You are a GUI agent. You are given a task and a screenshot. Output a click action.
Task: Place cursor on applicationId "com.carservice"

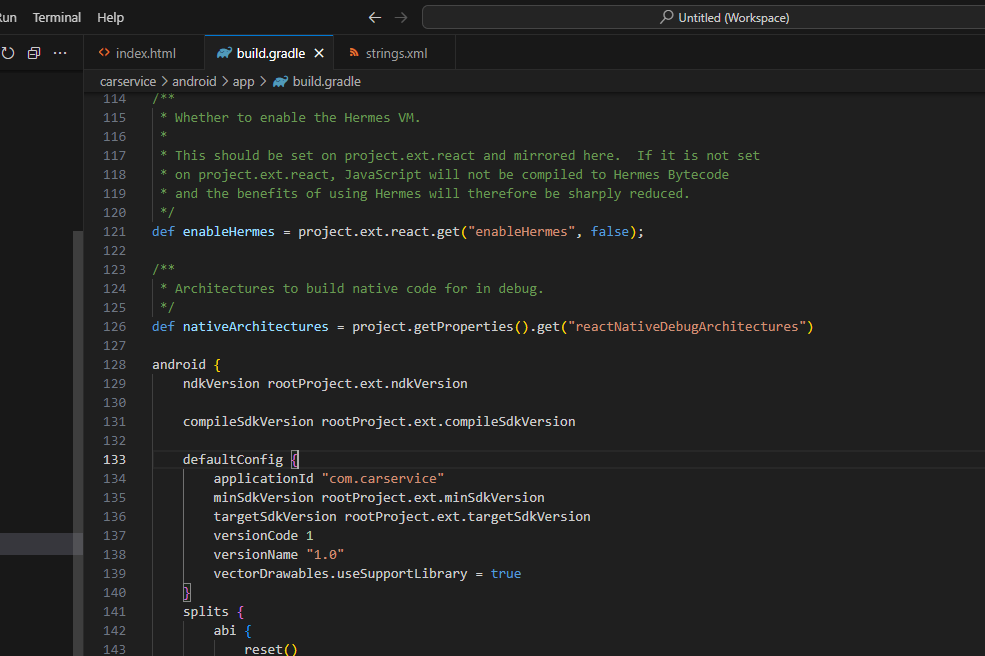pyautogui.click(x=328, y=478)
